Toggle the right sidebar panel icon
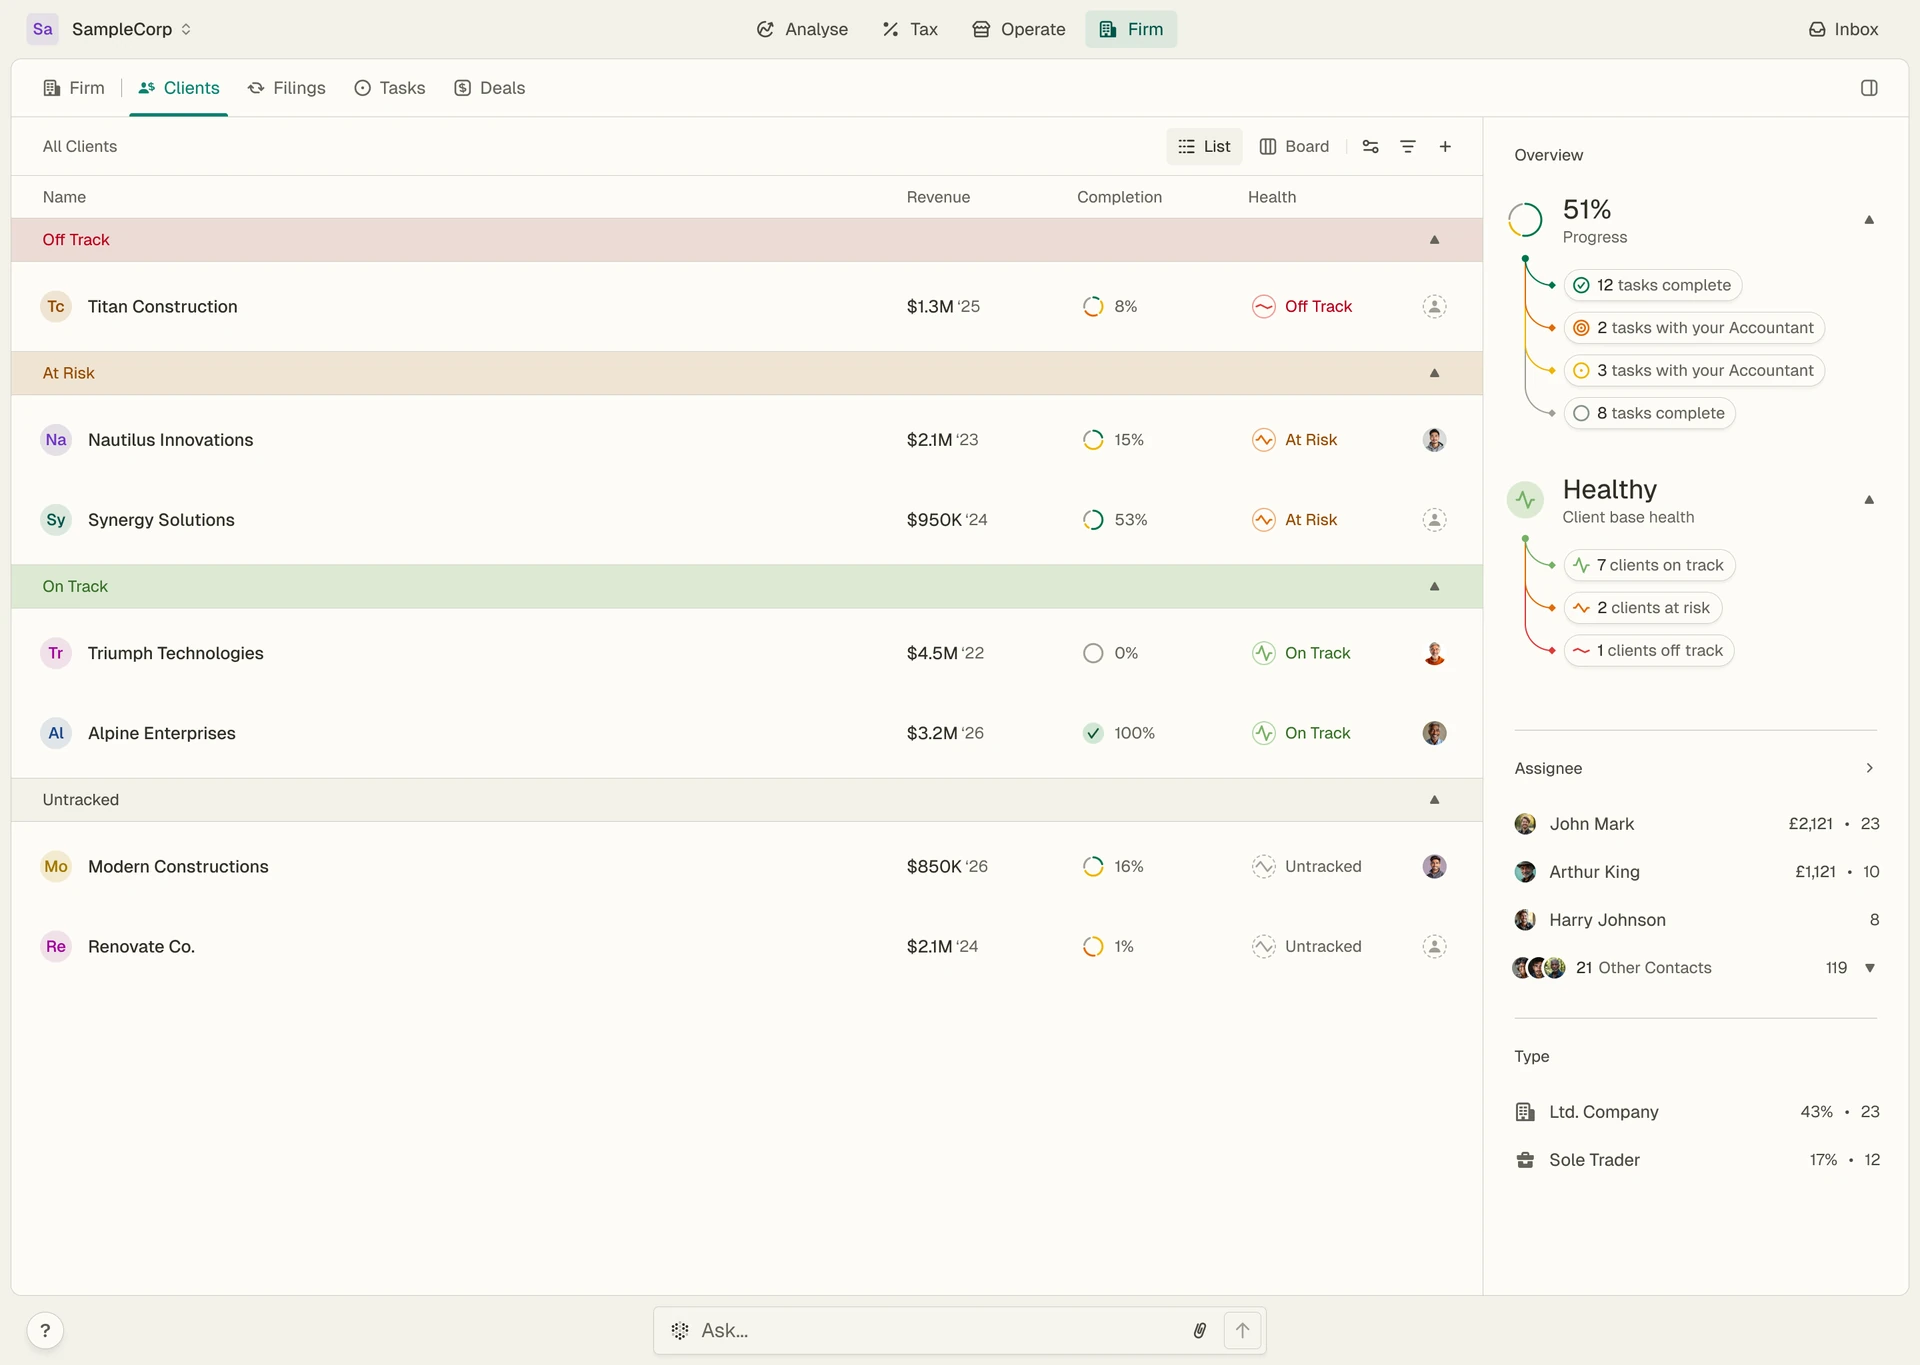This screenshot has height=1365, width=1920. [1869, 88]
